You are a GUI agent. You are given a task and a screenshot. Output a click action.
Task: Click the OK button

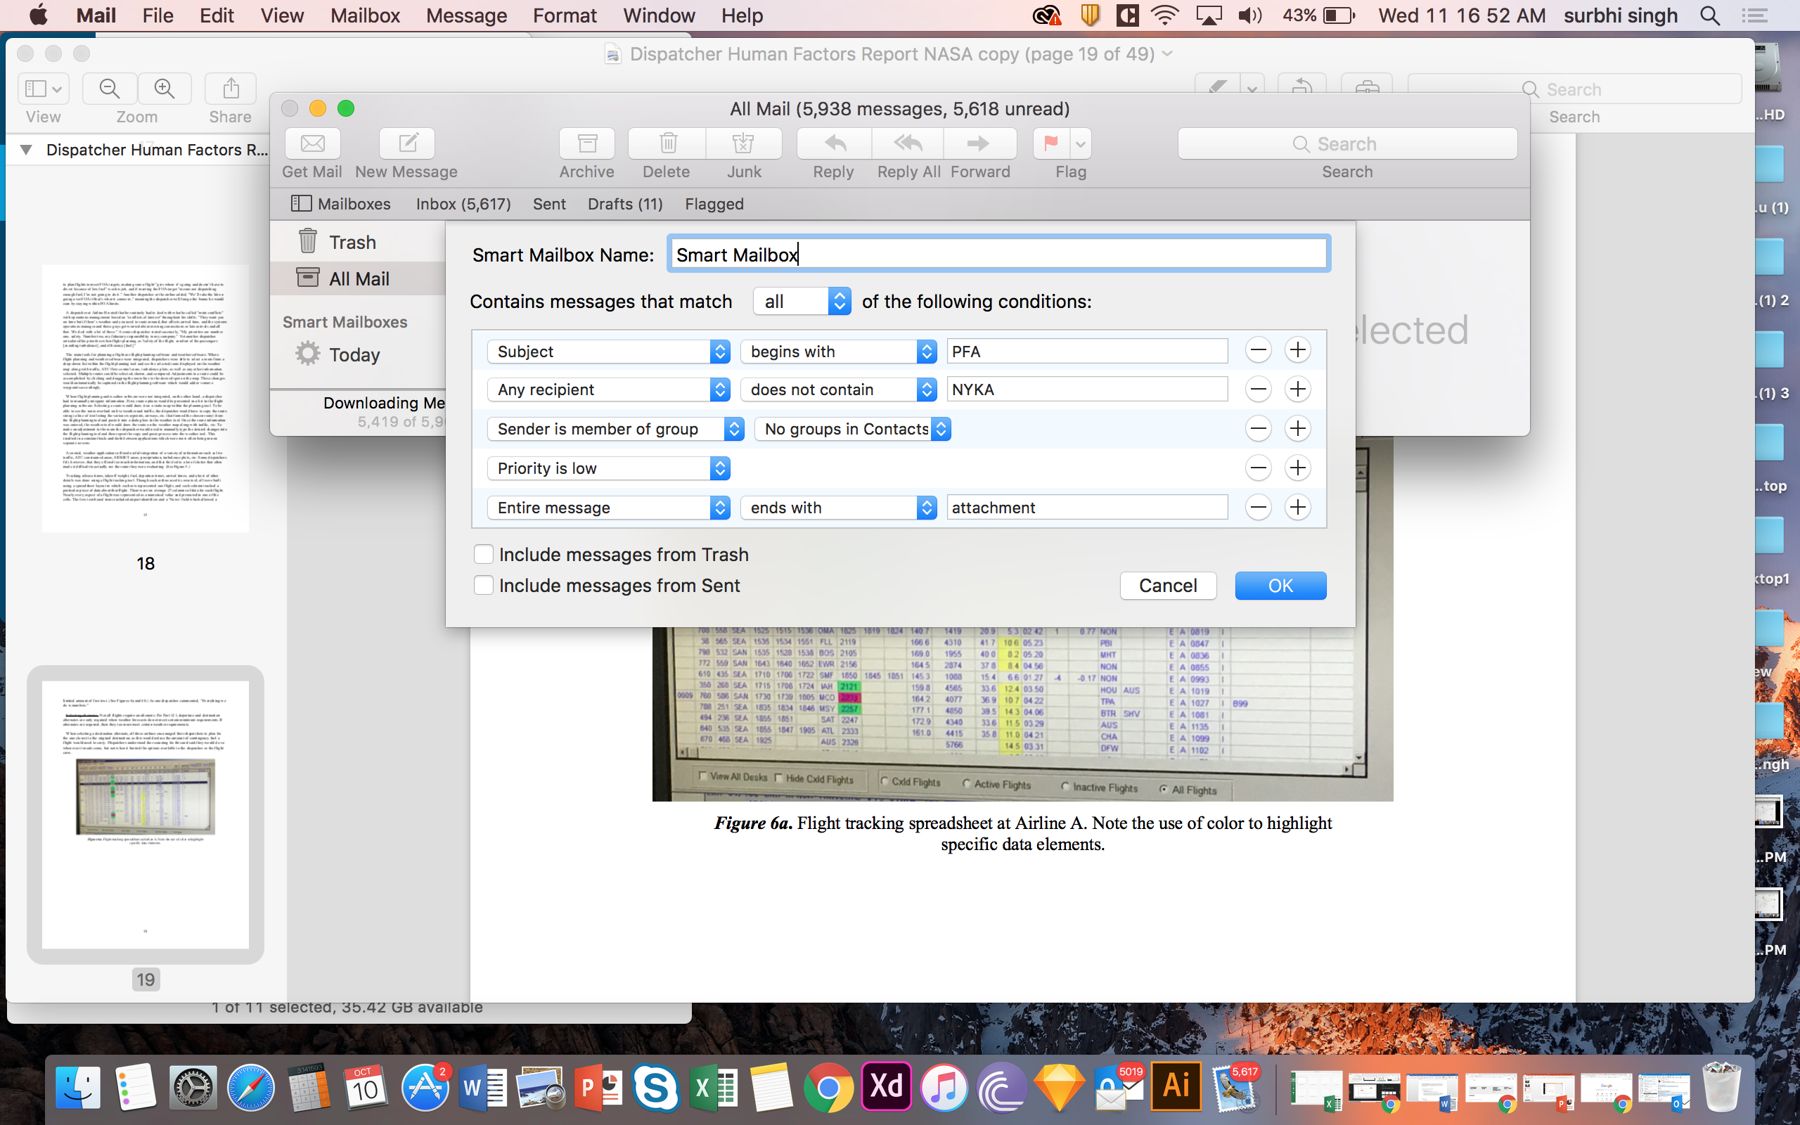pyautogui.click(x=1280, y=585)
